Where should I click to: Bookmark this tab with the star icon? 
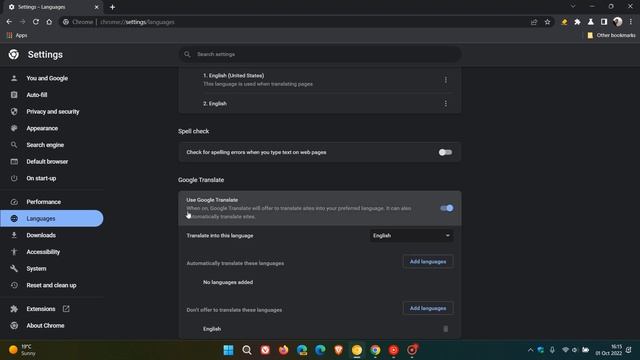coord(547,22)
